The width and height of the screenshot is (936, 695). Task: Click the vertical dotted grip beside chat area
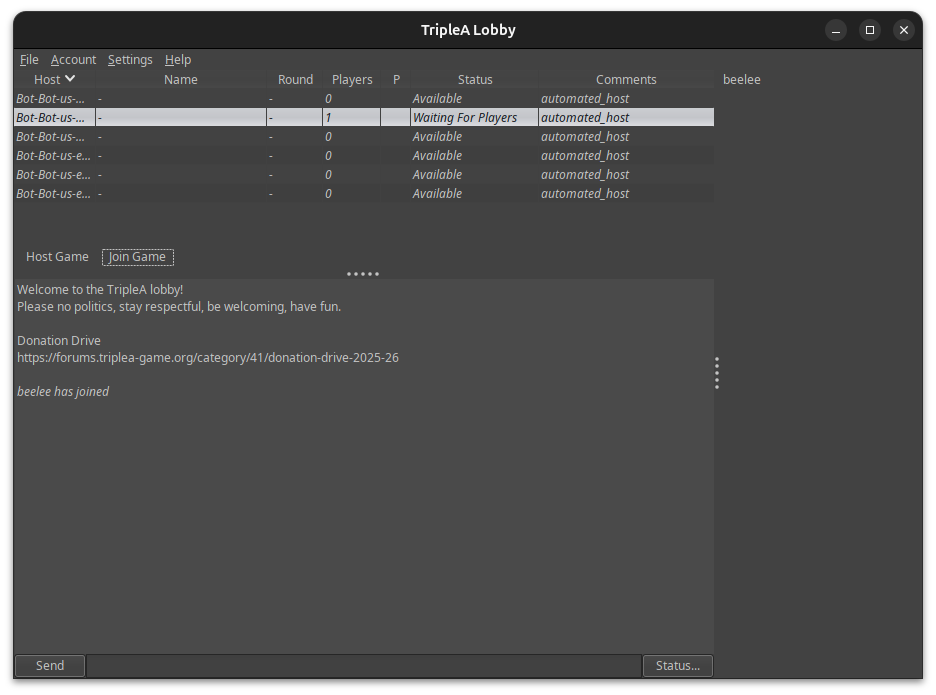point(717,372)
